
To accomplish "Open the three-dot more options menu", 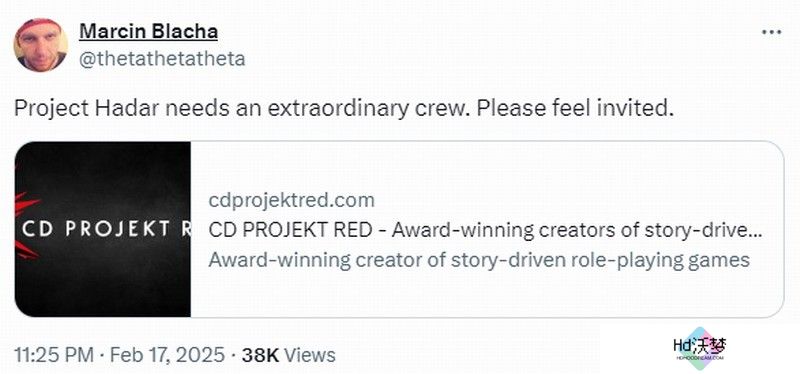I will coord(771,32).
